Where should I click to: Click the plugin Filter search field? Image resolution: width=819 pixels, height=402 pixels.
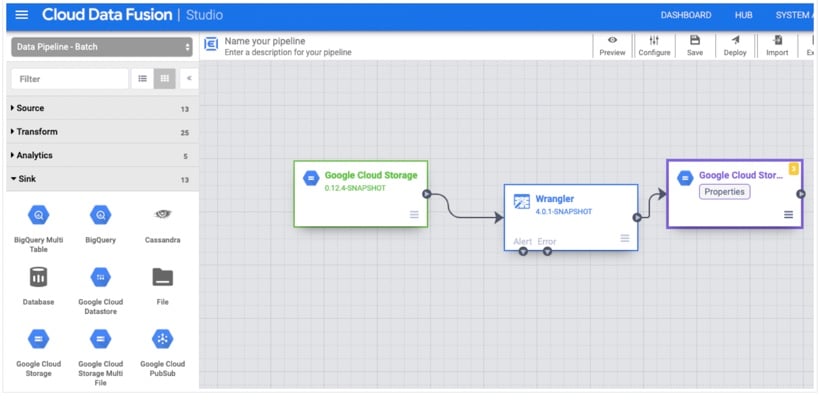click(70, 78)
